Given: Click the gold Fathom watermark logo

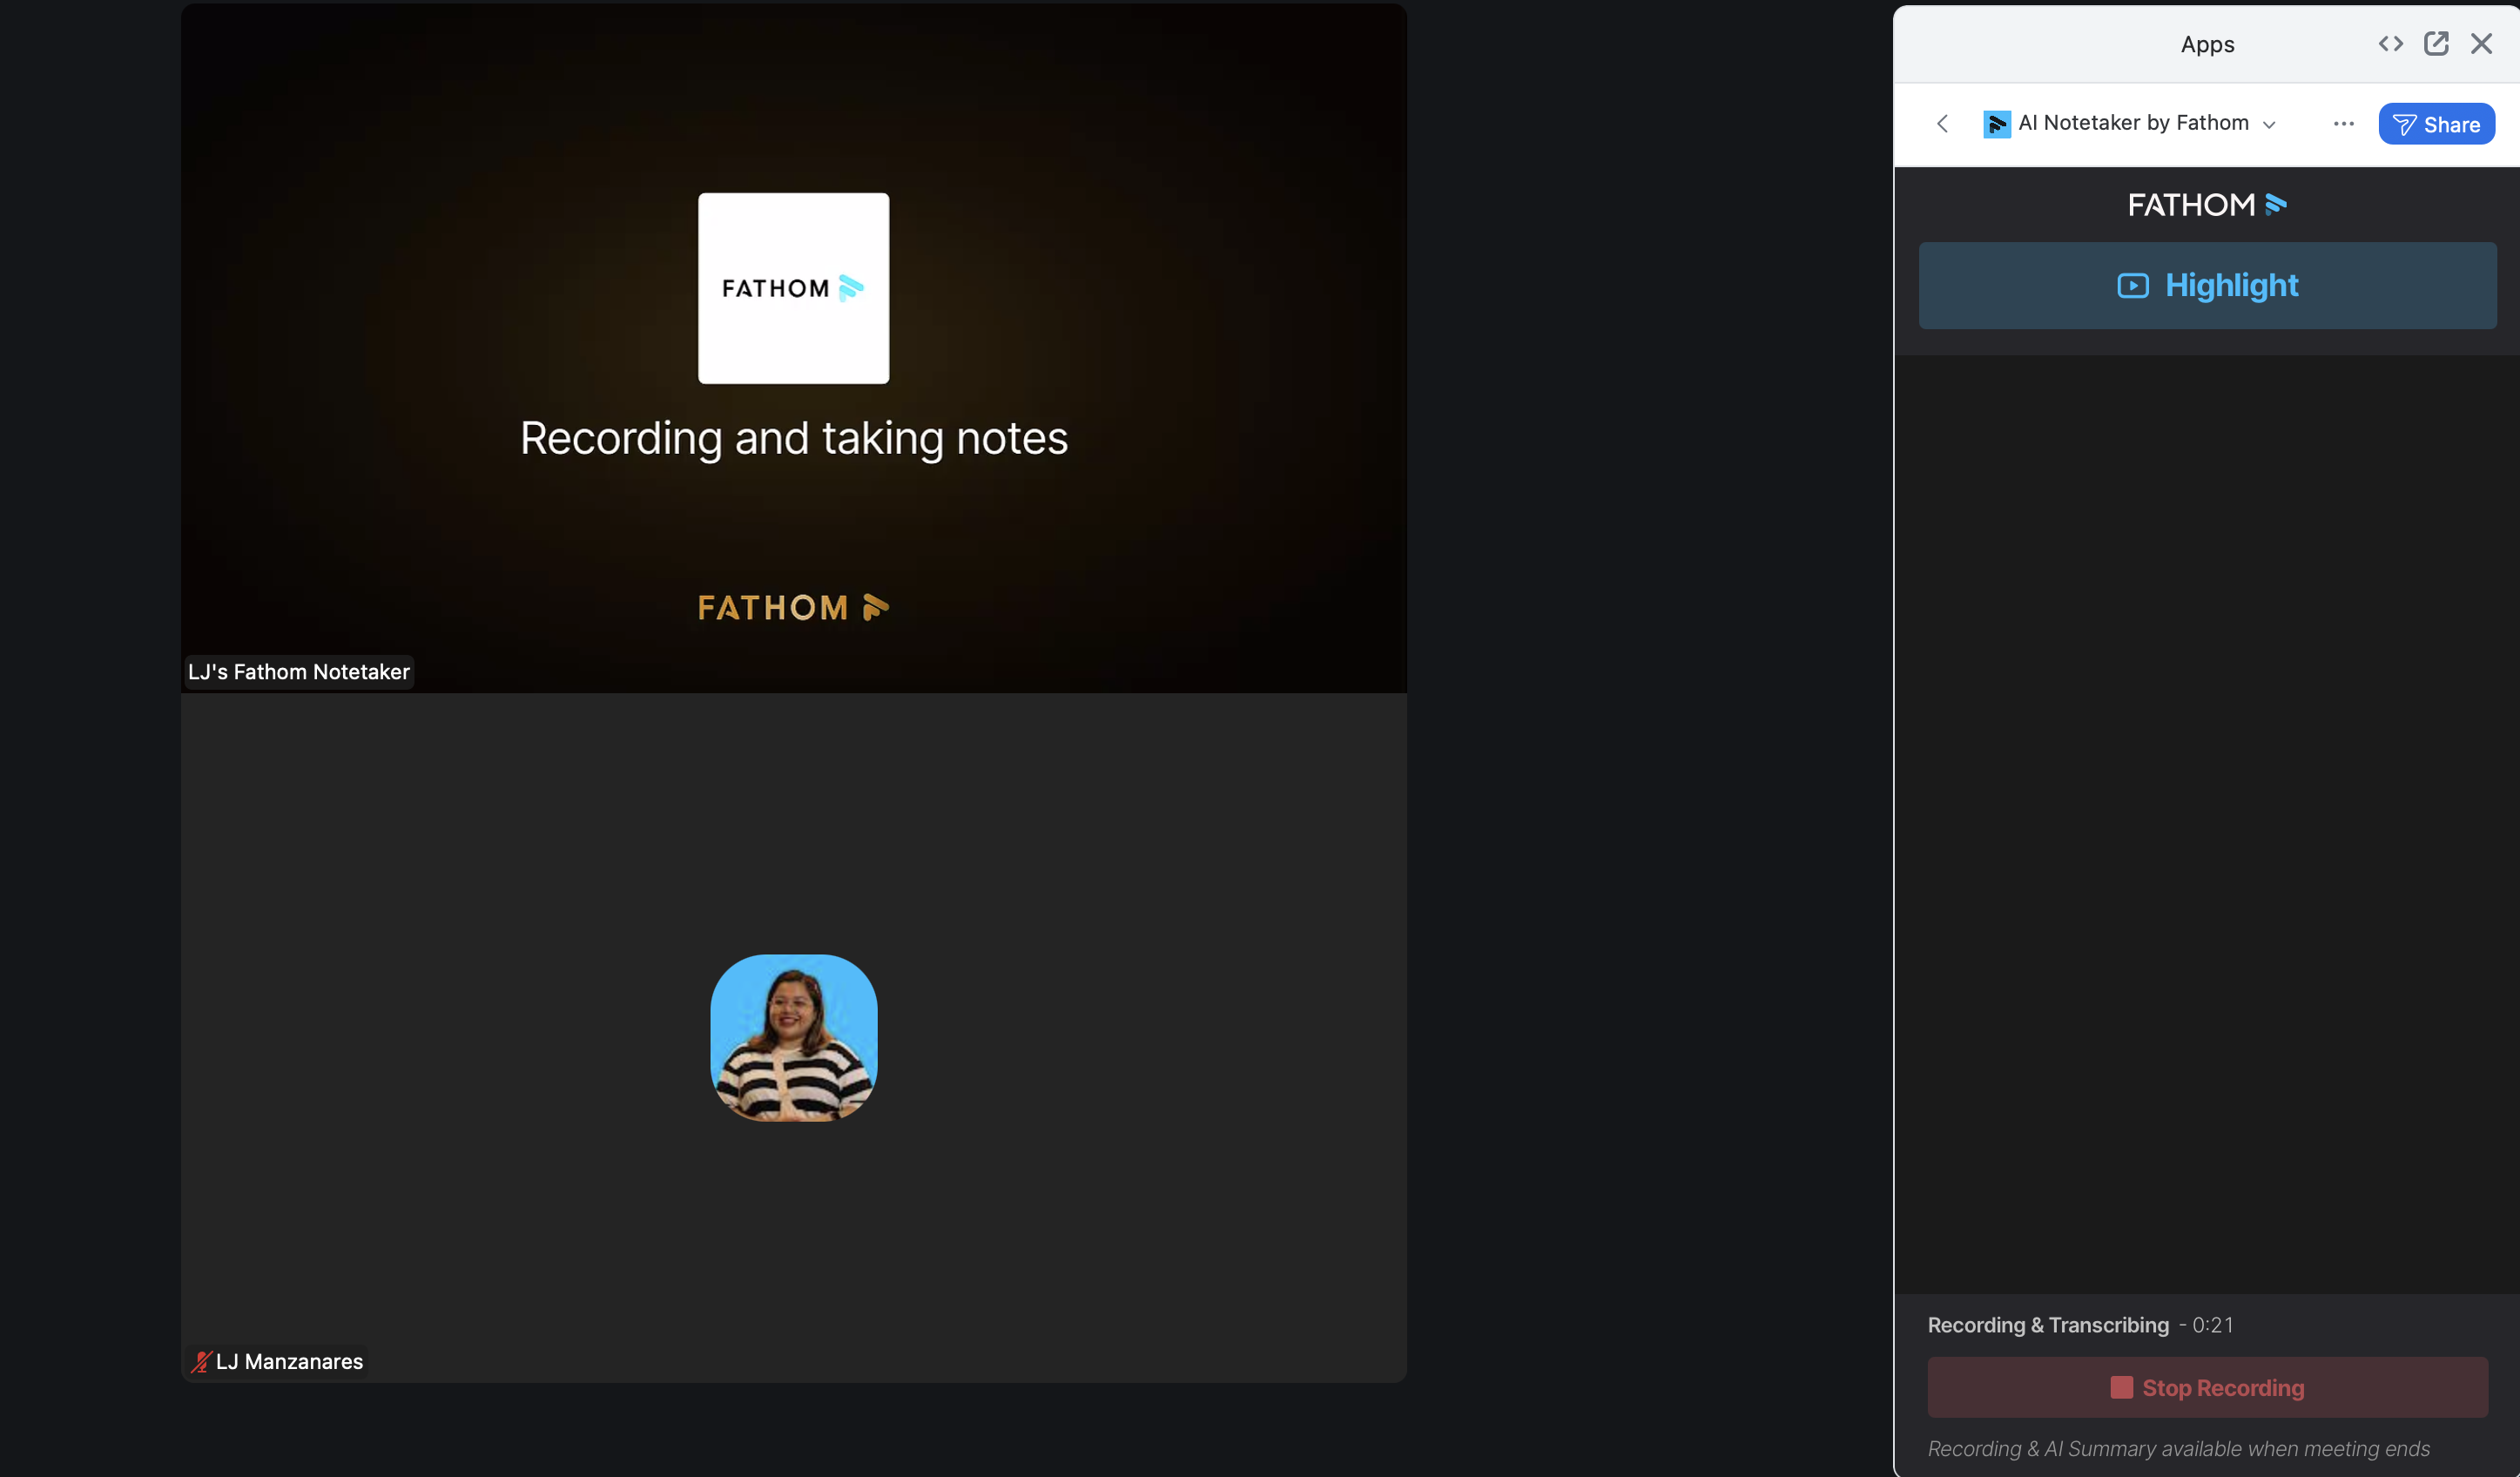Looking at the screenshot, I should tap(792, 607).
